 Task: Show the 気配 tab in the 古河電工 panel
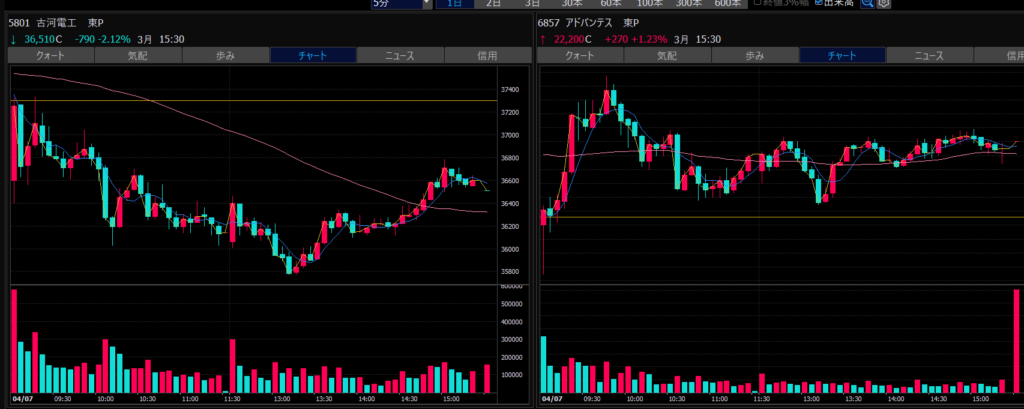(137, 56)
